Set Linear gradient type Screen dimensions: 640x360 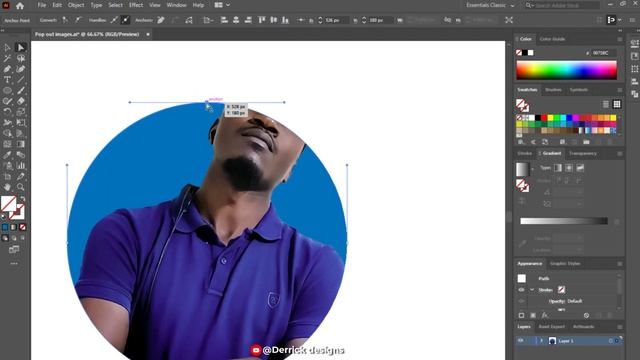coord(558,168)
